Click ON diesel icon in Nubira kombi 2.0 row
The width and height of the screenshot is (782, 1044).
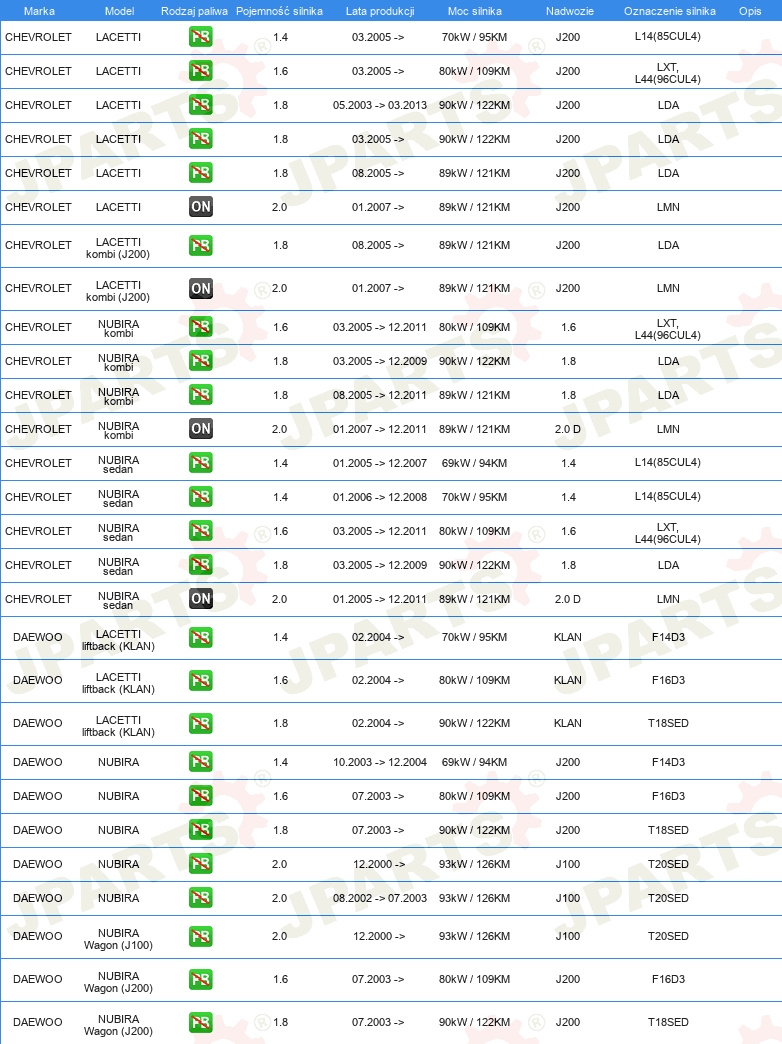coord(200,429)
